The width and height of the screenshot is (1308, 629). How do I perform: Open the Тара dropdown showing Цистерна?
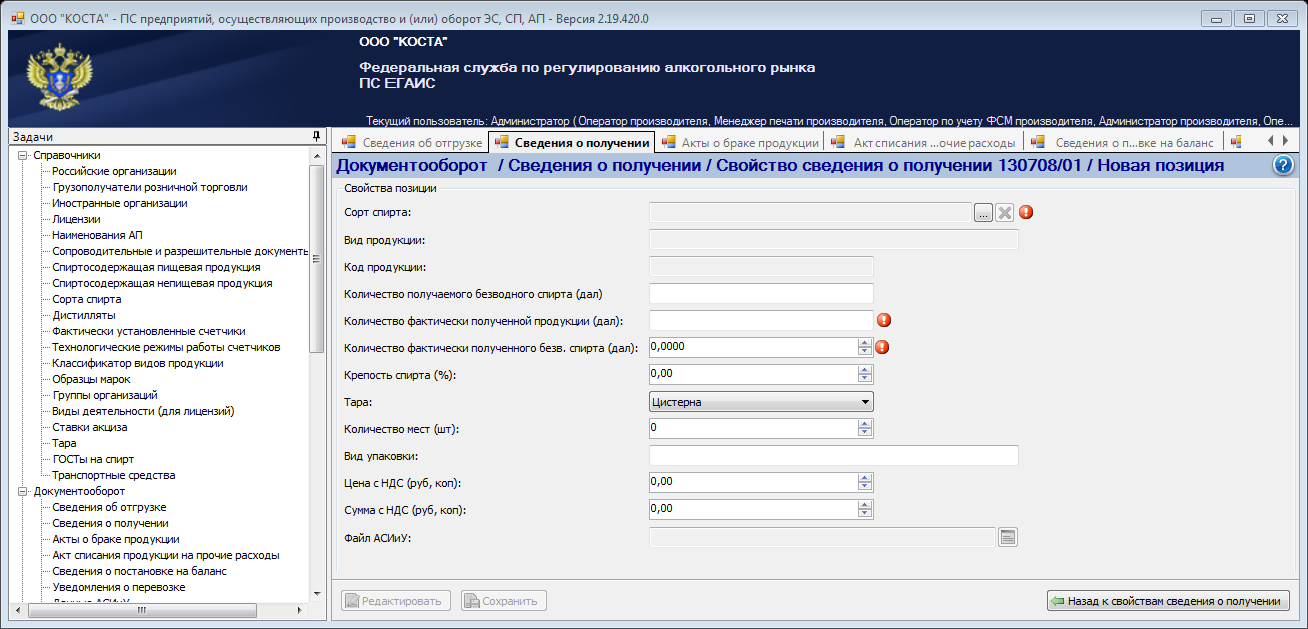(x=761, y=401)
